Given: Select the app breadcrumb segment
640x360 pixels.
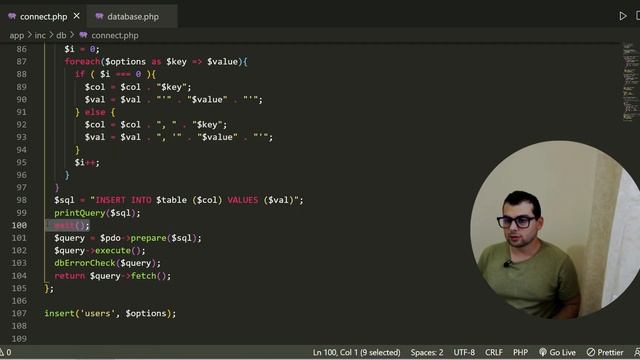Looking at the screenshot, I should (16, 36).
